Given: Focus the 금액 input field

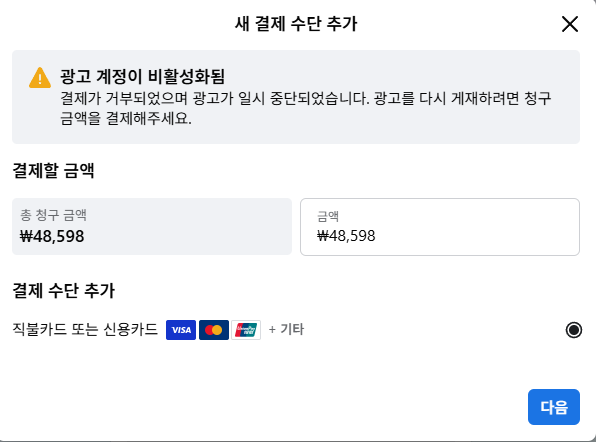Looking at the screenshot, I should 440,227.
